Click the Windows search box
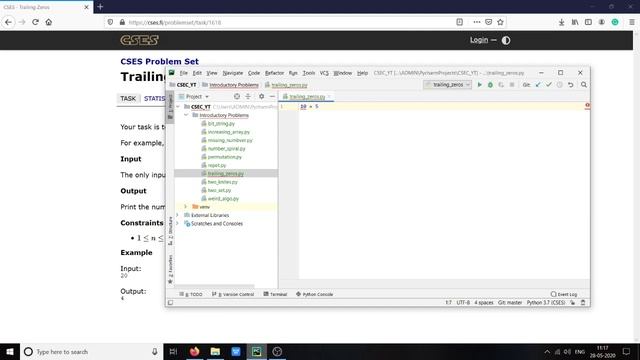This screenshot has height=360, width=640. [x=91, y=351]
